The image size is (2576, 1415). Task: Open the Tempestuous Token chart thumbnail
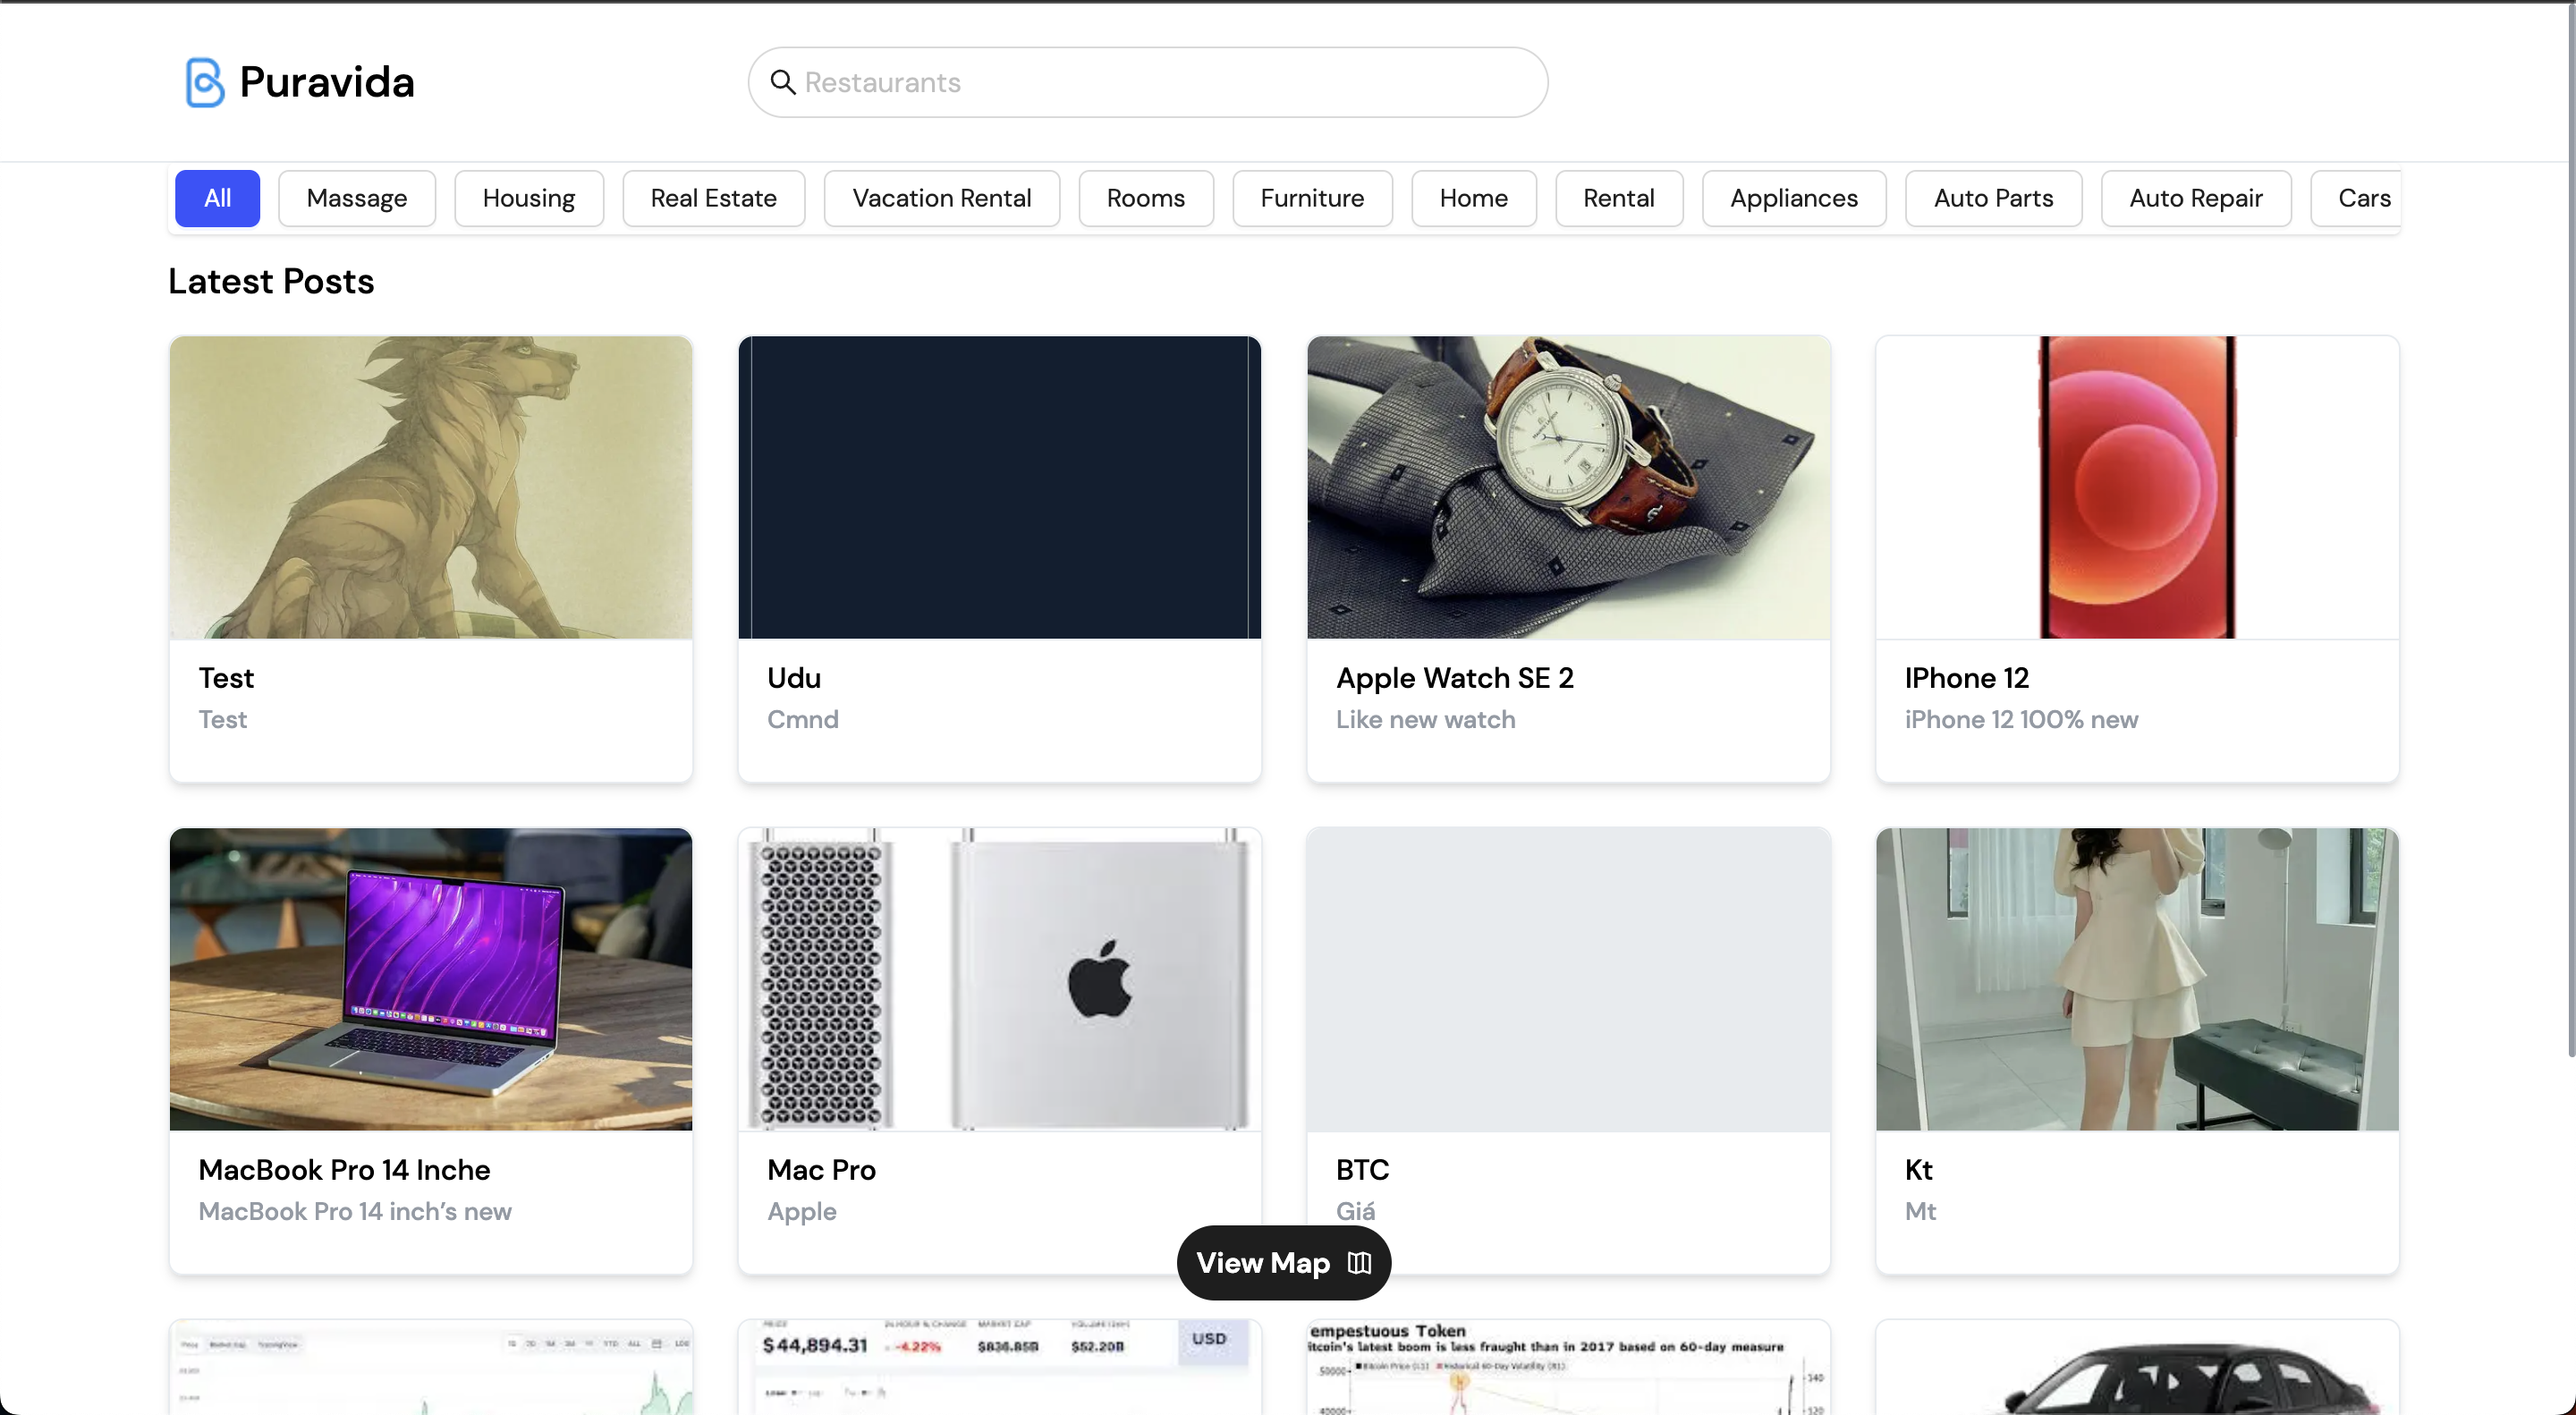click(1569, 1367)
